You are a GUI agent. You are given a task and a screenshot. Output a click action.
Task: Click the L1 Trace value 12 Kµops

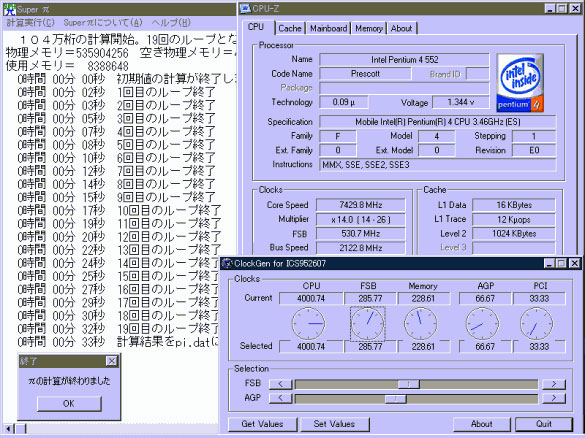click(514, 219)
